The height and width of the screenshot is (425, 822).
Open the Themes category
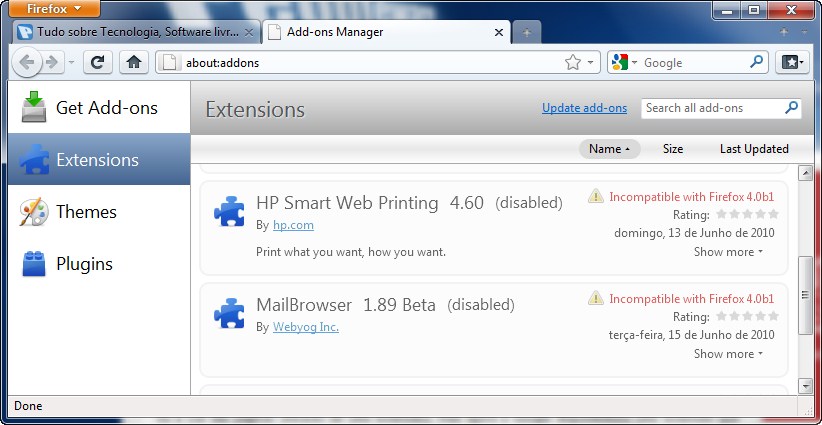click(99, 212)
